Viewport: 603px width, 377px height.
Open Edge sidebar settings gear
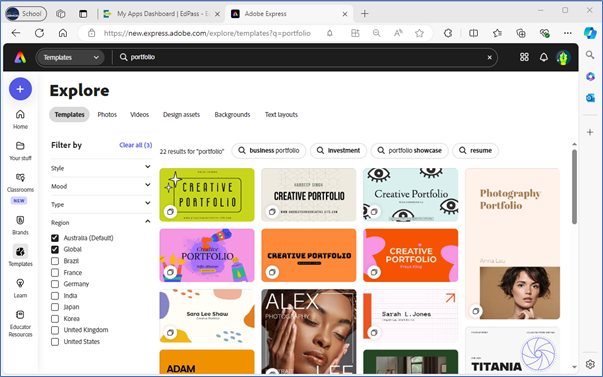pos(590,364)
